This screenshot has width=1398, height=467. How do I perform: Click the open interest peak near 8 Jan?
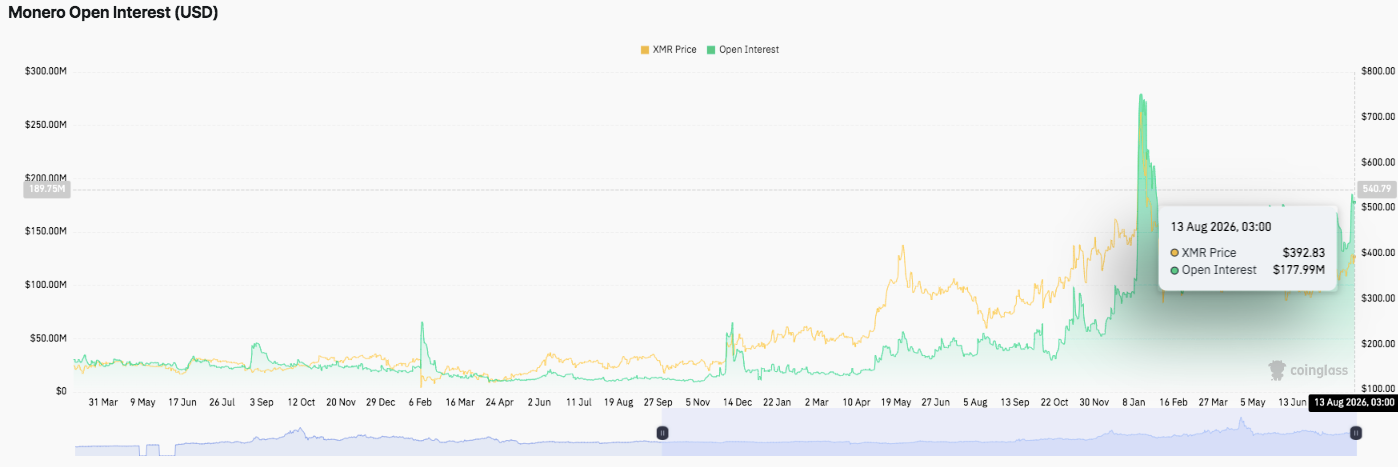(1140, 96)
